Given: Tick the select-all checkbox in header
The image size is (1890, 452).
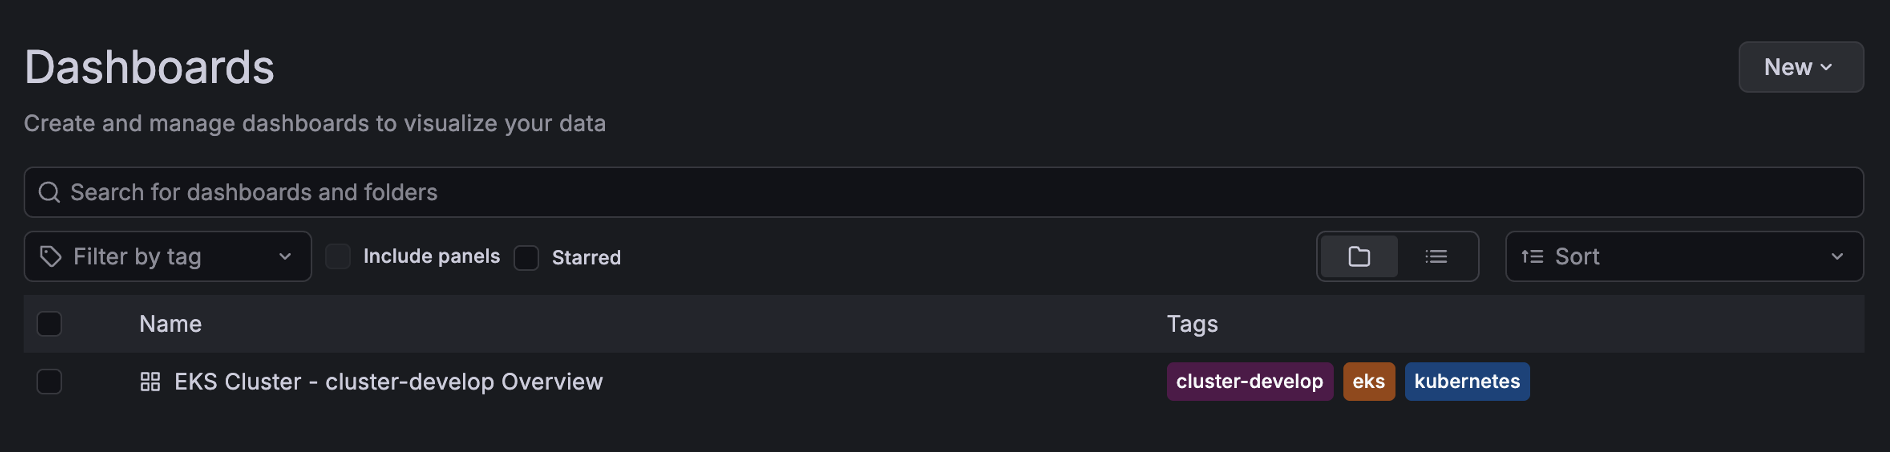Looking at the screenshot, I should tap(49, 324).
